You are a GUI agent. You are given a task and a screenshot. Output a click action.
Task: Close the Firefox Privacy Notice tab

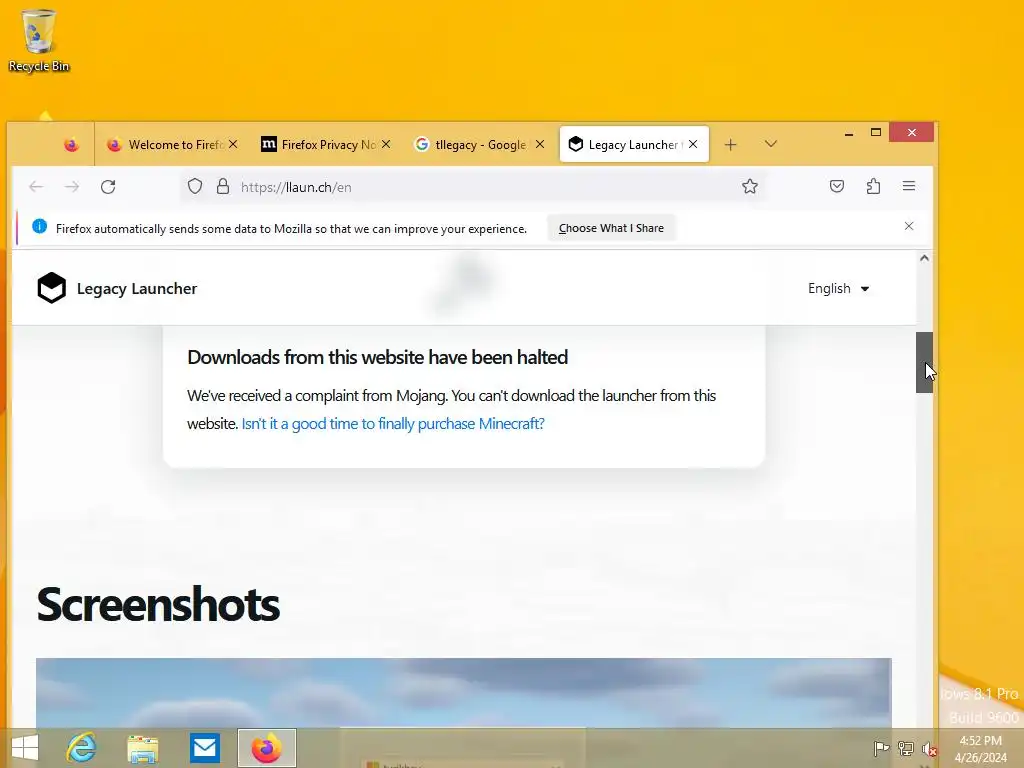pyautogui.click(x=386, y=144)
